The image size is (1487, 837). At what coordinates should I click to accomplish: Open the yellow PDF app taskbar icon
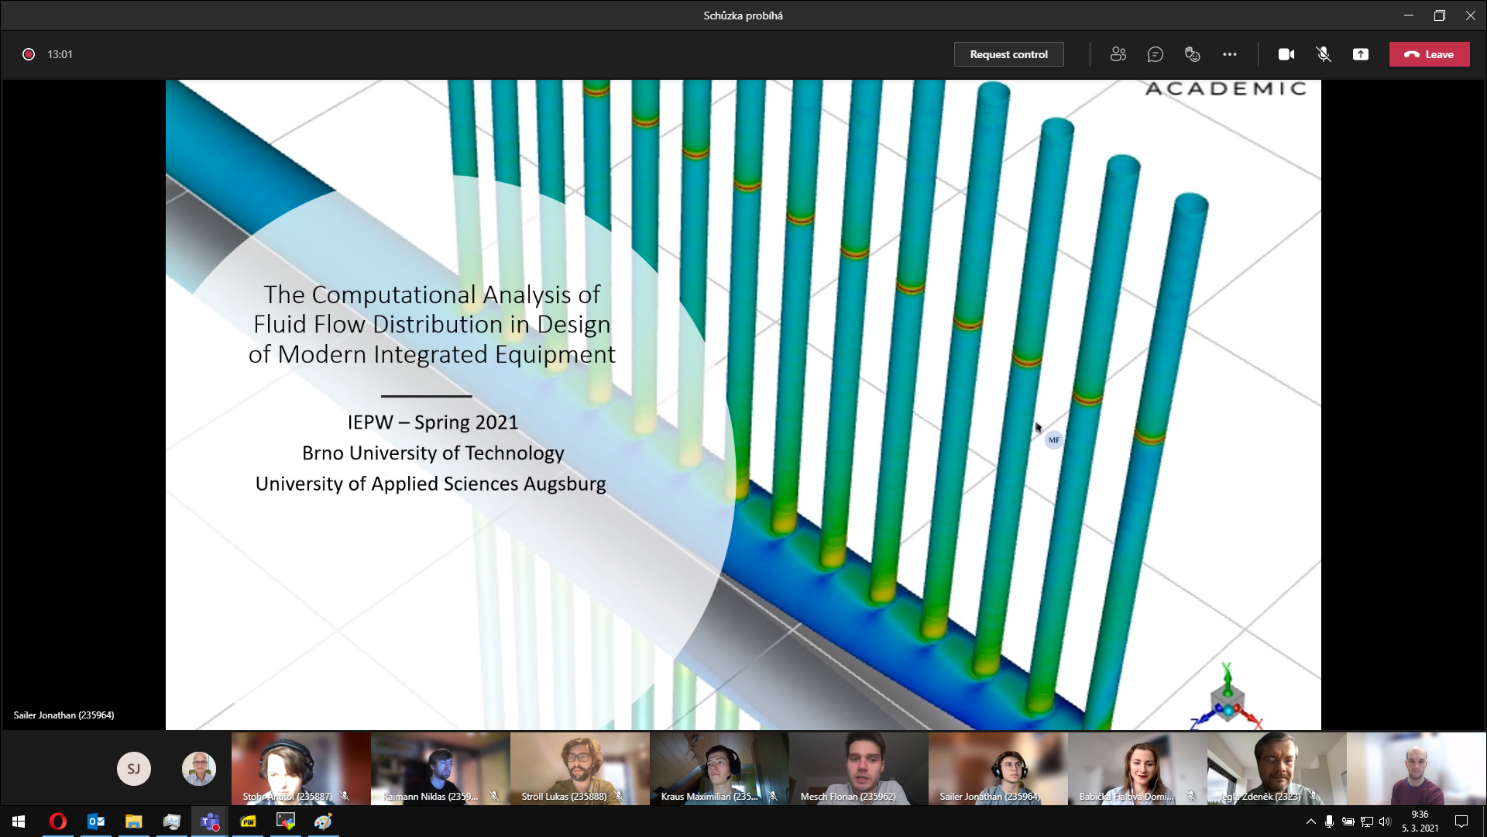[x=248, y=821]
